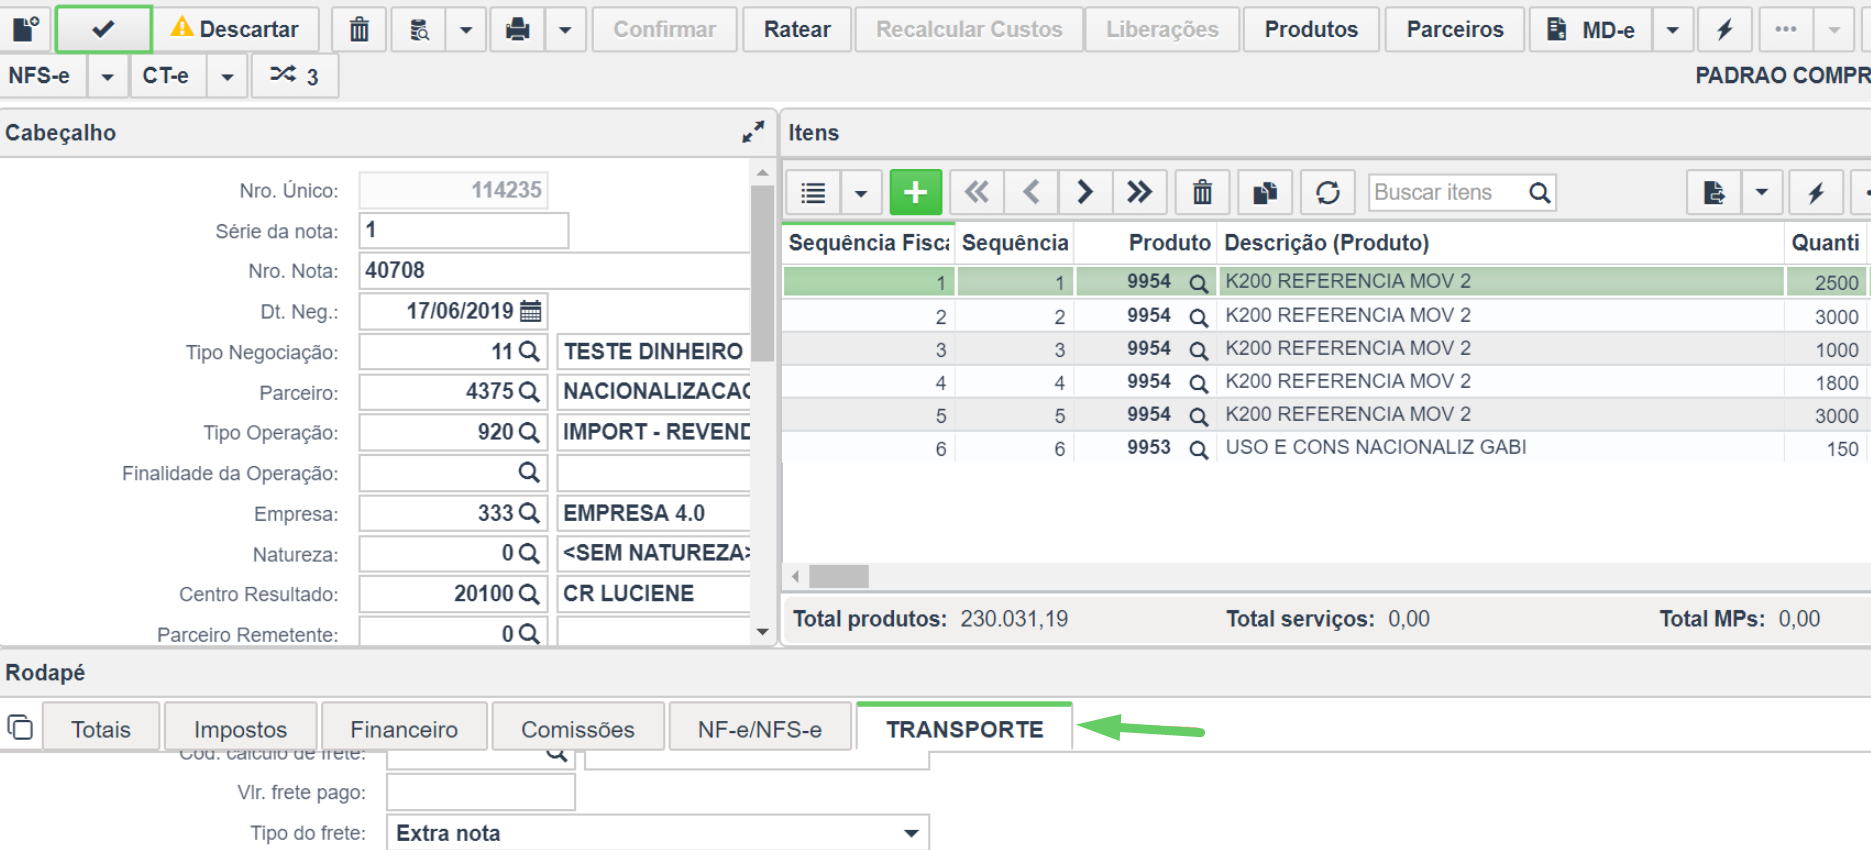Click the copy icon left of the Totais tab
This screenshot has width=1871, height=850.
(20, 727)
